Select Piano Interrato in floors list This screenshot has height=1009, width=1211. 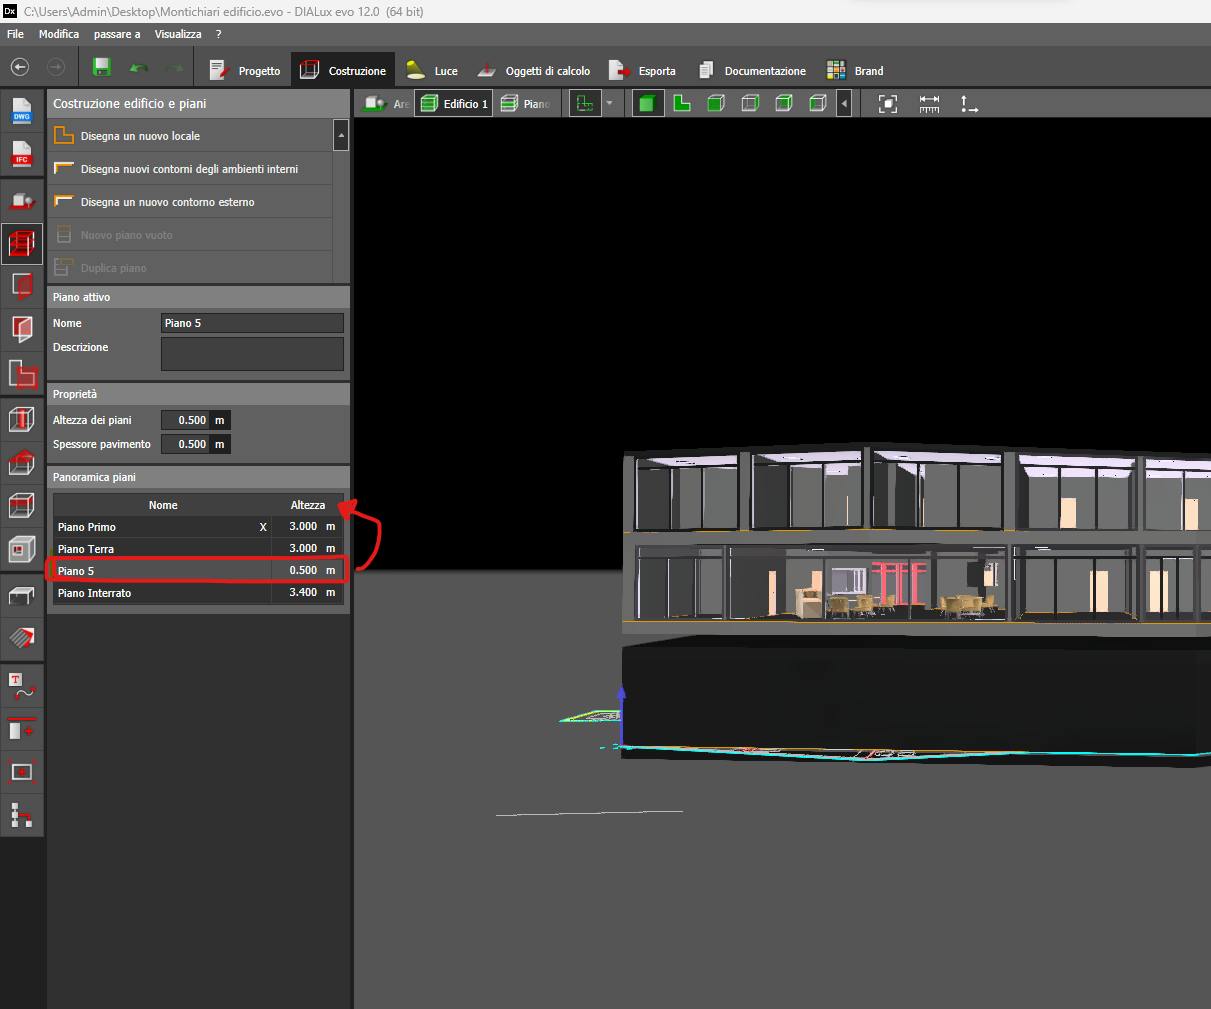(95, 593)
